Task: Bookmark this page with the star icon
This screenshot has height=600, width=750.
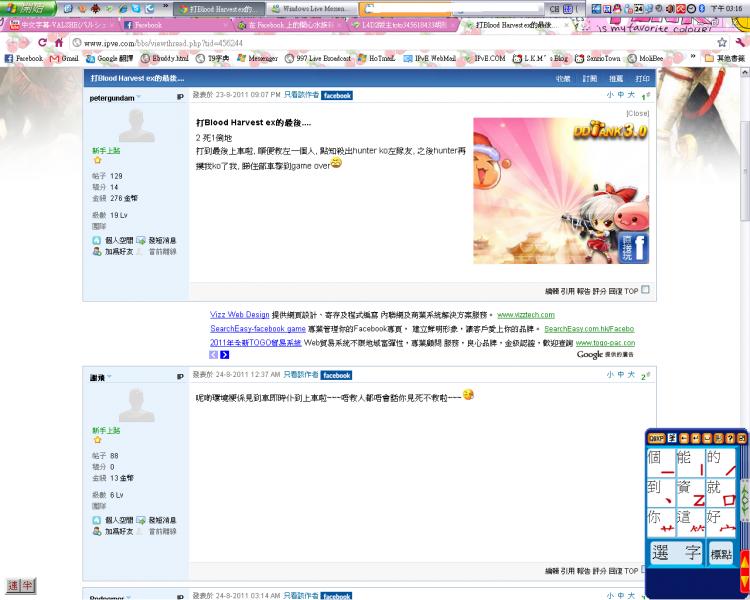Action: [x=722, y=43]
